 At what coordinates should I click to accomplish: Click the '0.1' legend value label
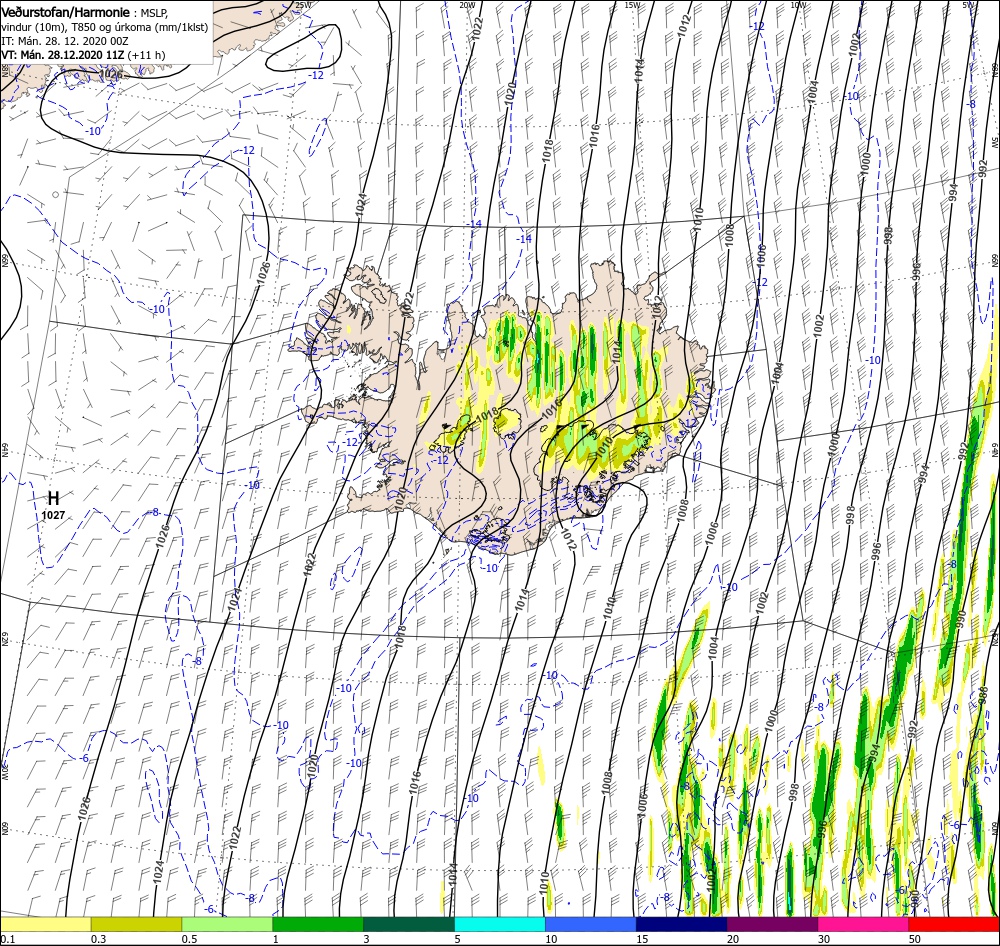pyautogui.click(x=7, y=939)
